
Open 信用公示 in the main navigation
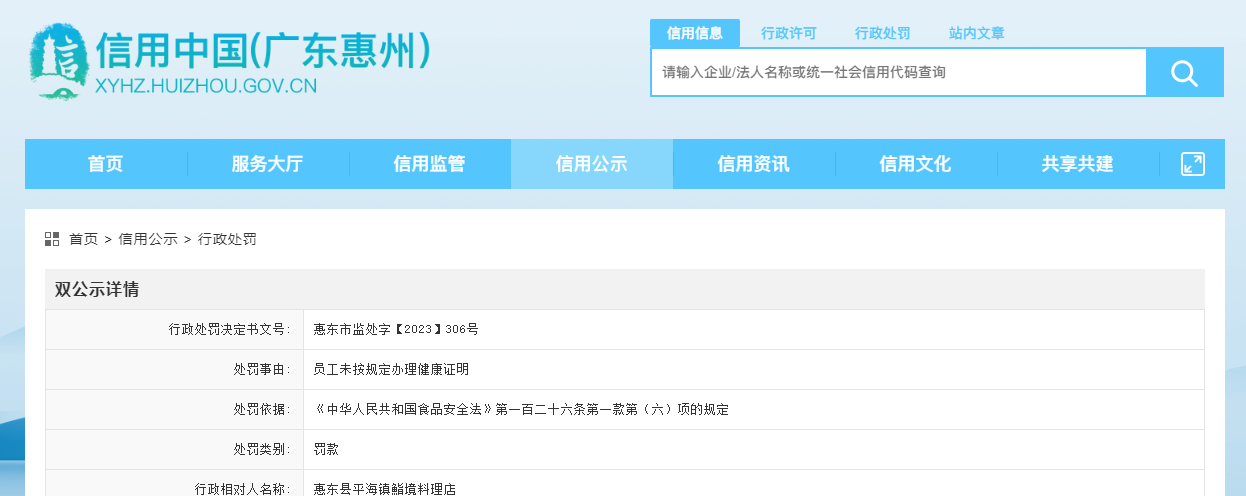(591, 164)
